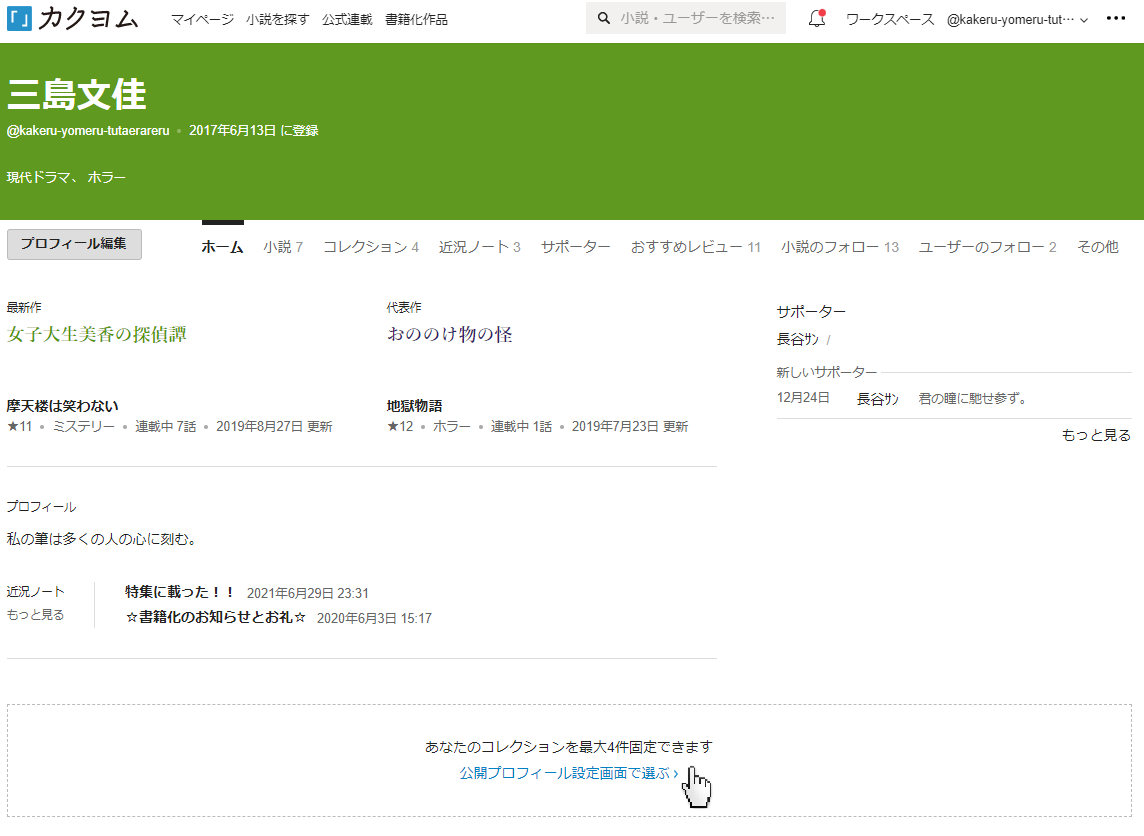Click 長谷サン in the 12月24日 row

pyautogui.click(x=878, y=398)
